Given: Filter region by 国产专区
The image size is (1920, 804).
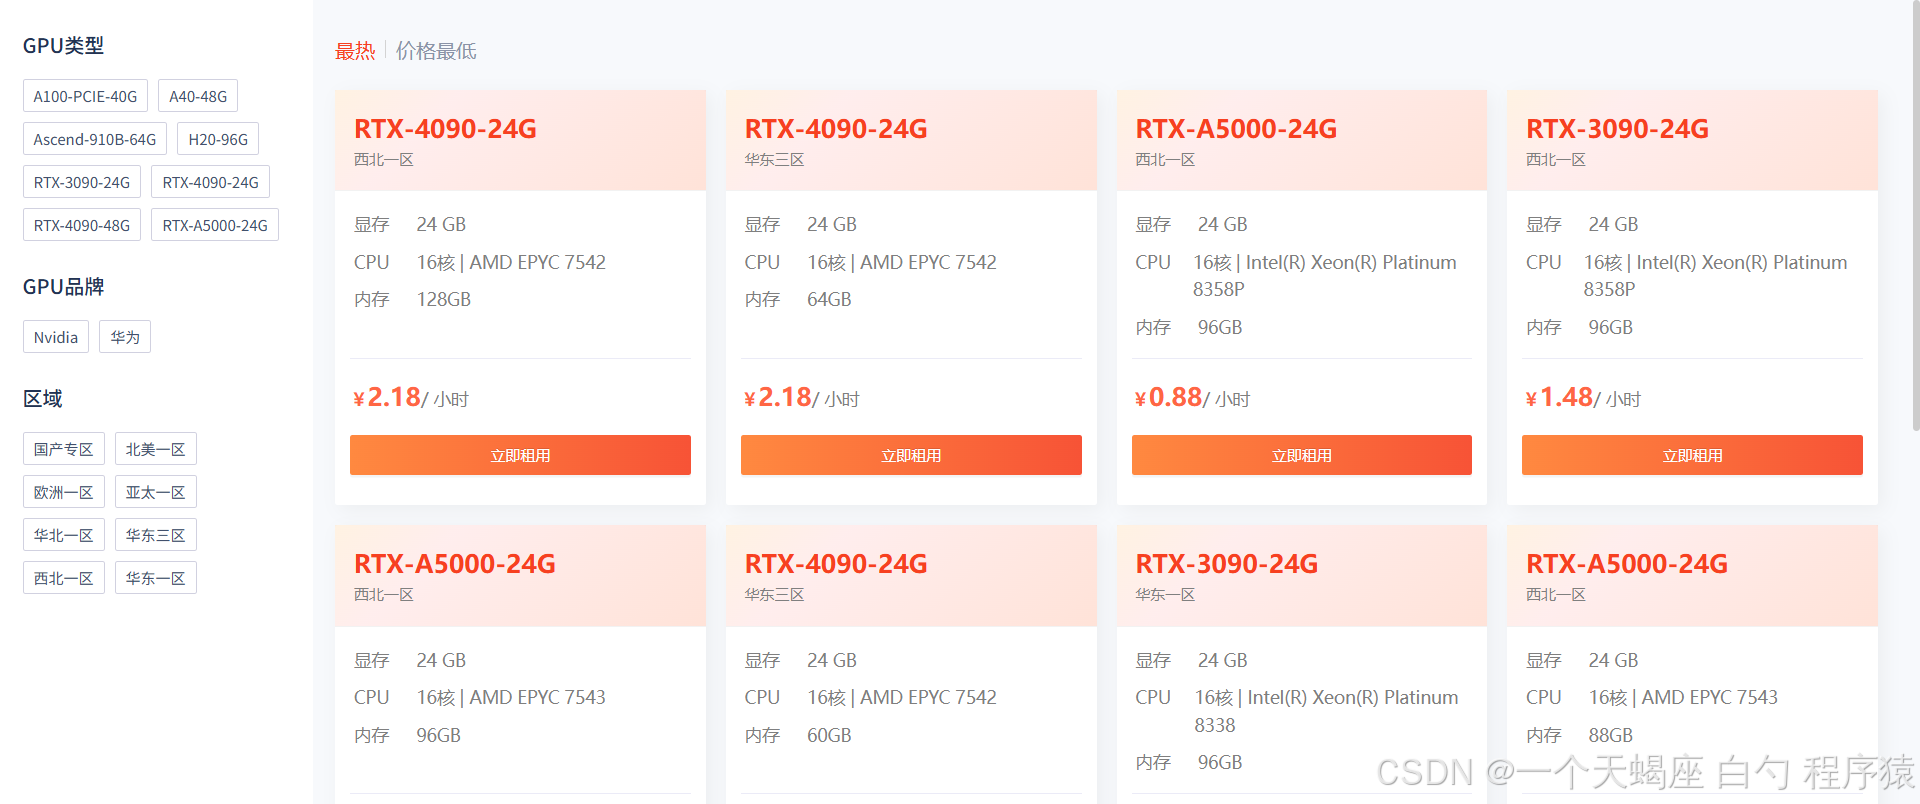Looking at the screenshot, I should [63, 449].
